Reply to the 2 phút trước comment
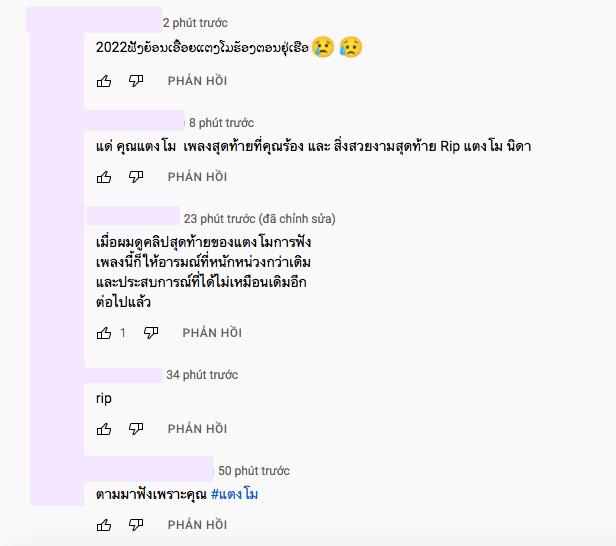This screenshot has height=546, width=616. tap(197, 81)
